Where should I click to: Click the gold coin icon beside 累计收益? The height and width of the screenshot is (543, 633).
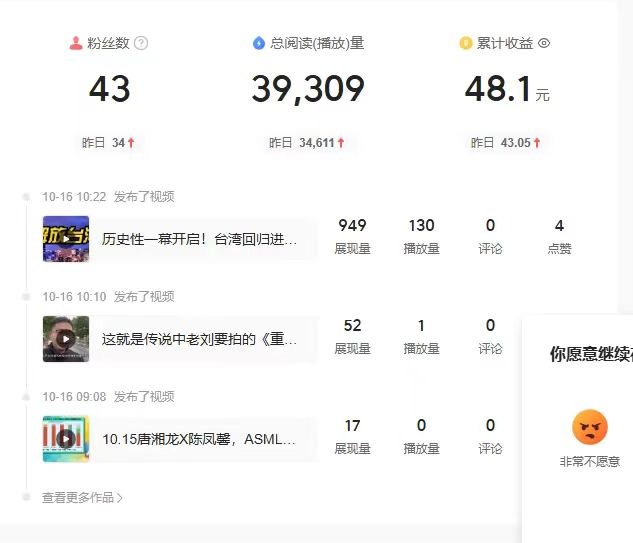[465, 43]
